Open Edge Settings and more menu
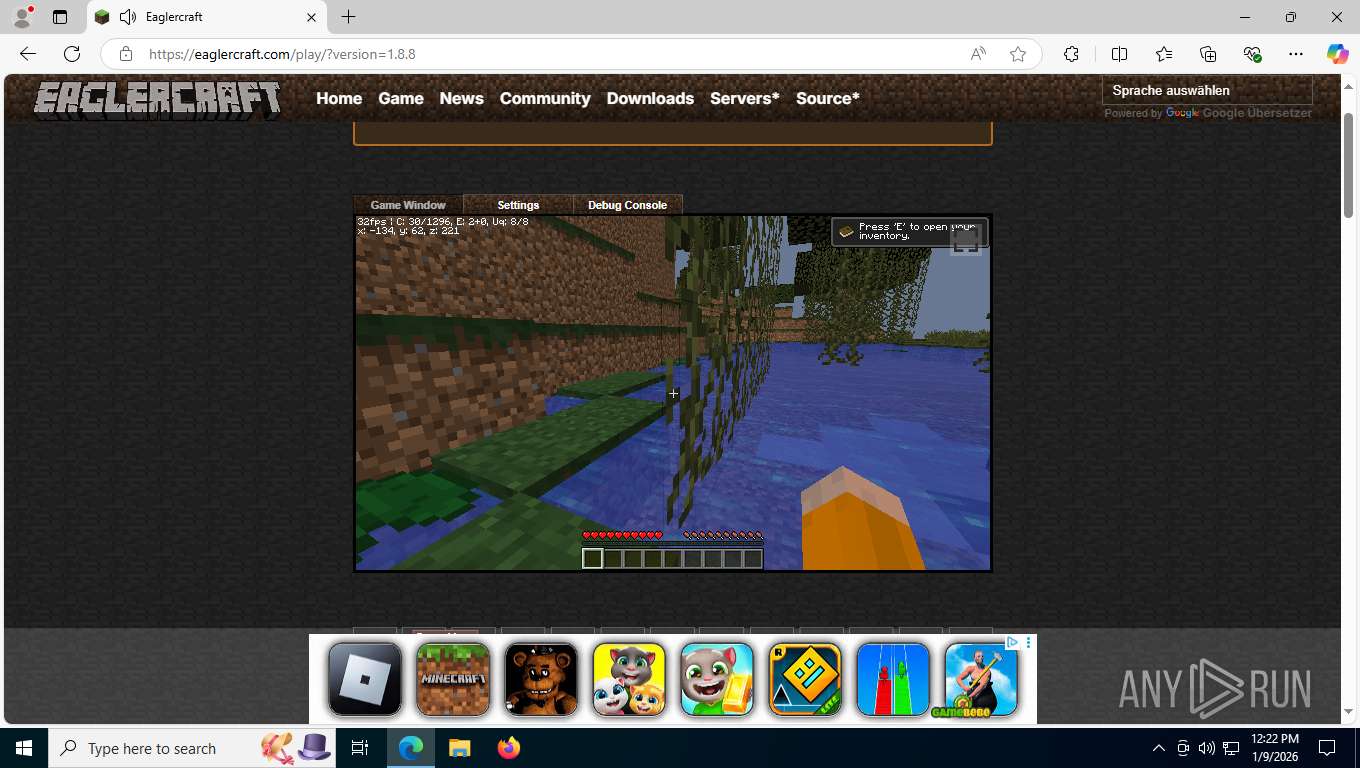The height and width of the screenshot is (768, 1360). 1296,54
